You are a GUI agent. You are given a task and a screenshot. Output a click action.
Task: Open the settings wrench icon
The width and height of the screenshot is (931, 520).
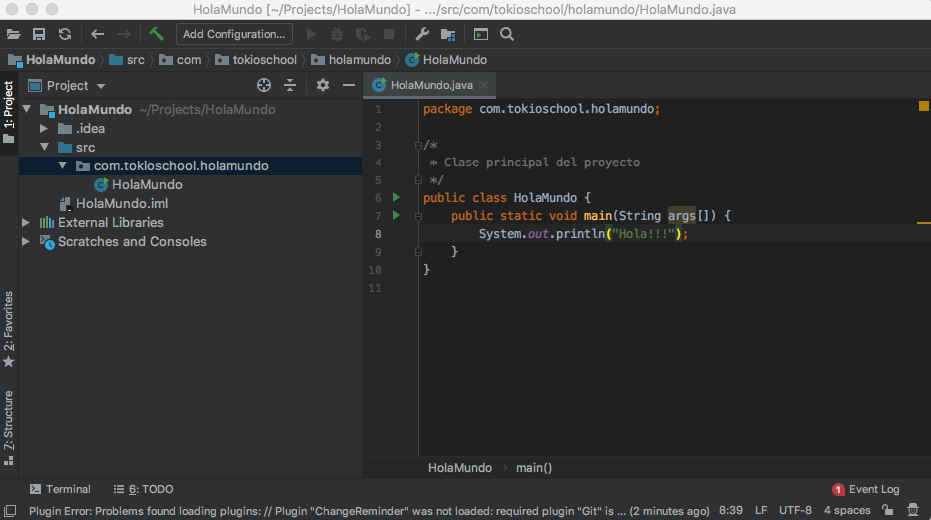(421, 34)
